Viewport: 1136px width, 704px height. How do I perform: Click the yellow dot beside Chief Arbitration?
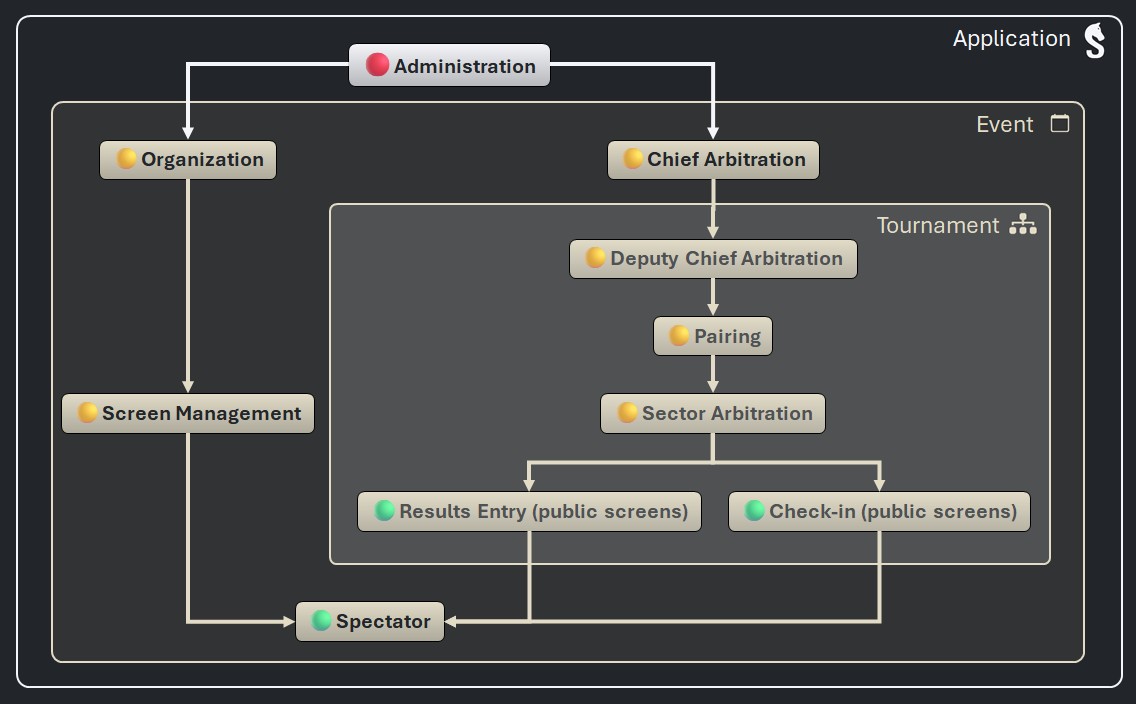[x=633, y=159]
